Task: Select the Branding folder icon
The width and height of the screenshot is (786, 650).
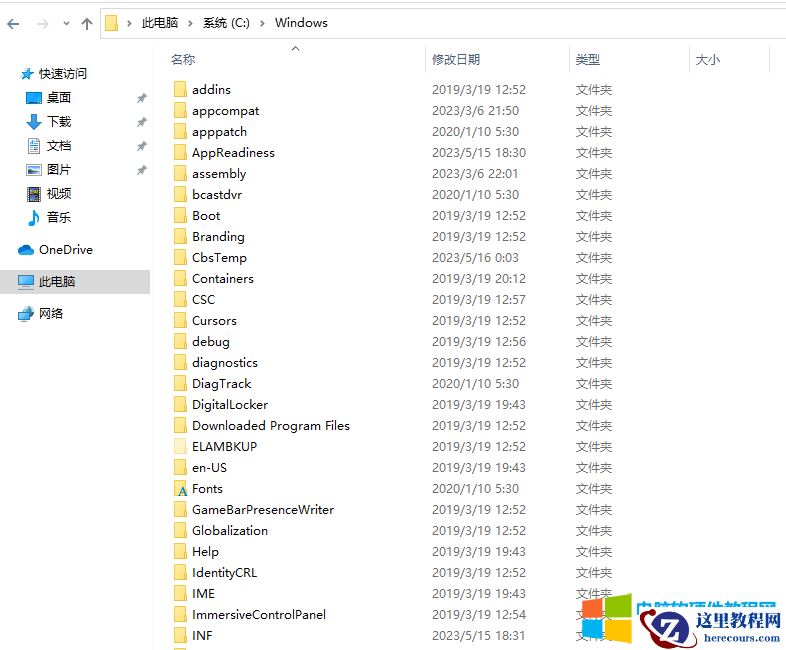Action: tap(180, 237)
